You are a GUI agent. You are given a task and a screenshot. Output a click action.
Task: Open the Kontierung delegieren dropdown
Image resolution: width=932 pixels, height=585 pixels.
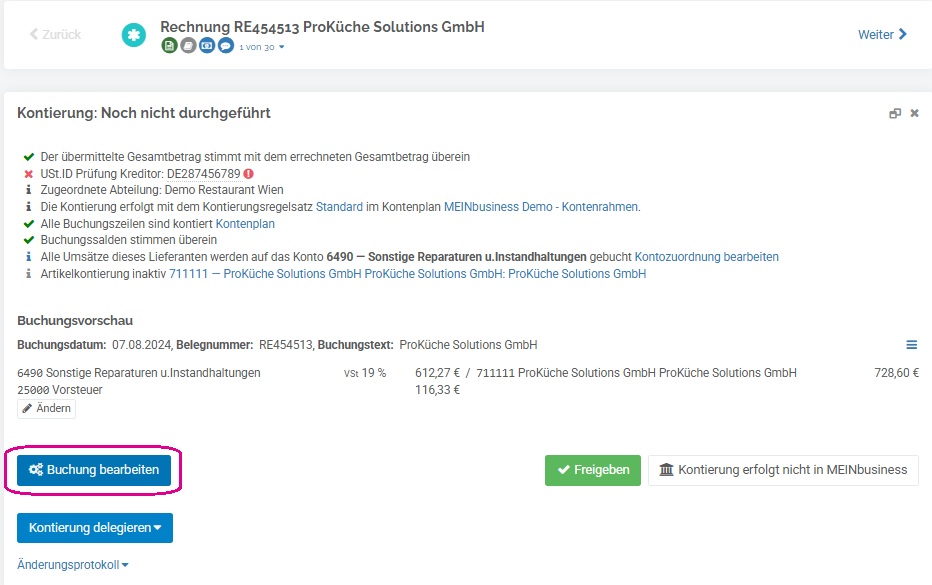[x=95, y=528]
